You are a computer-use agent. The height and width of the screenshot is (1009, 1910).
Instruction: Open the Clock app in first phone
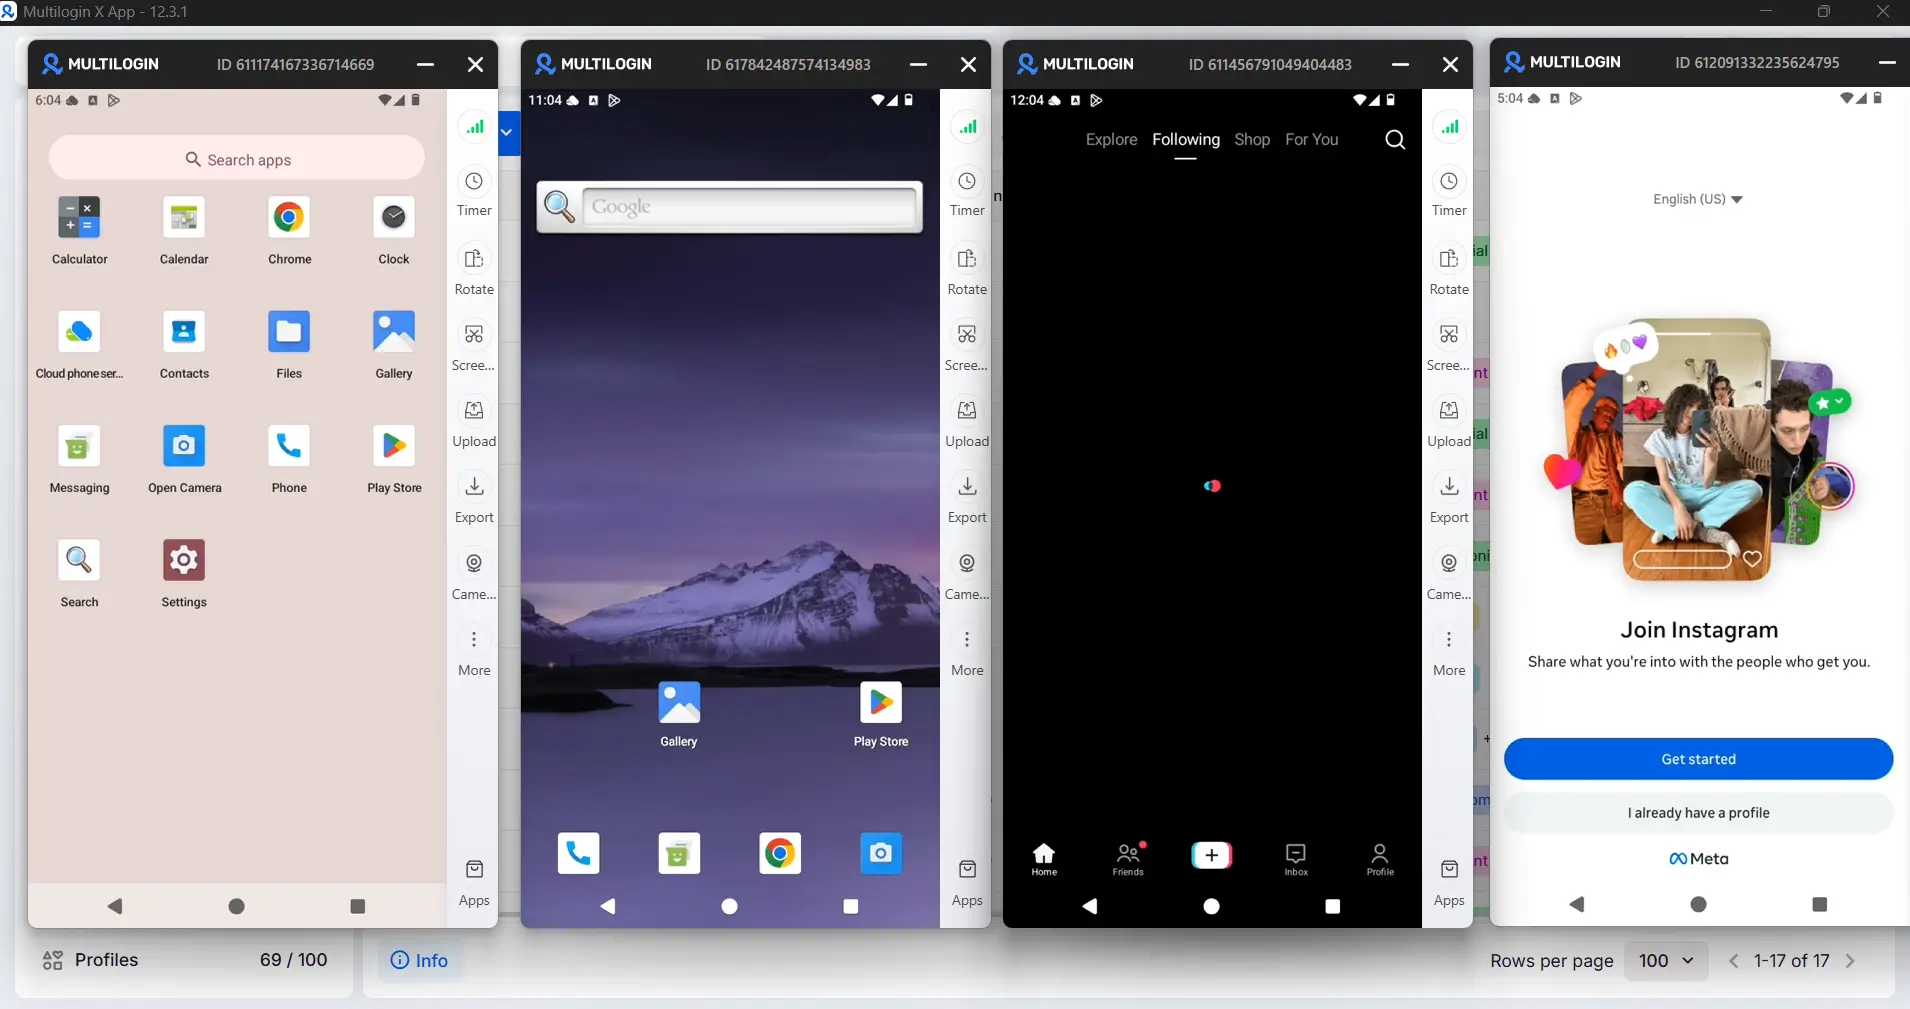pyautogui.click(x=394, y=230)
